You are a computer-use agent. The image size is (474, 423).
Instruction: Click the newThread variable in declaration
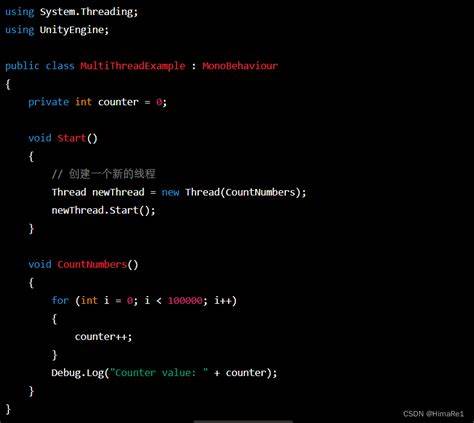click(x=118, y=192)
